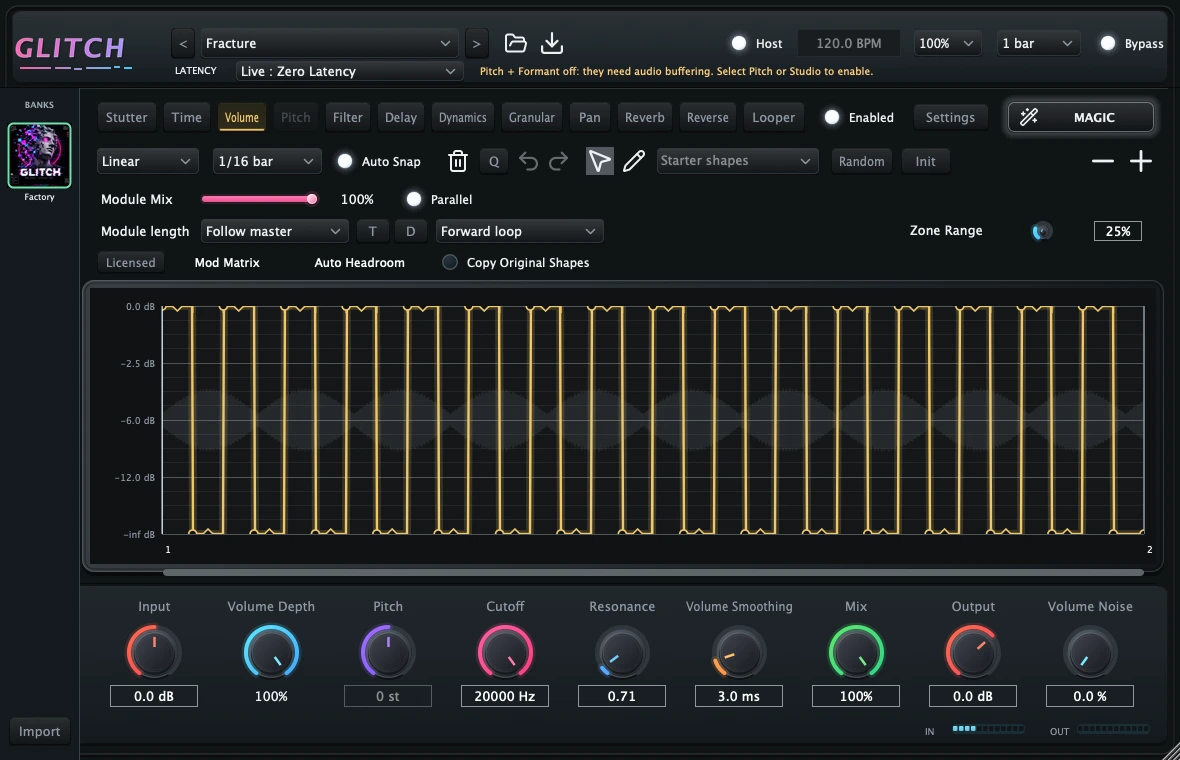1180x760 pixels.
Task: Select the Glitch Factory bank thumbnail
Action: click(x=39, y=156)
